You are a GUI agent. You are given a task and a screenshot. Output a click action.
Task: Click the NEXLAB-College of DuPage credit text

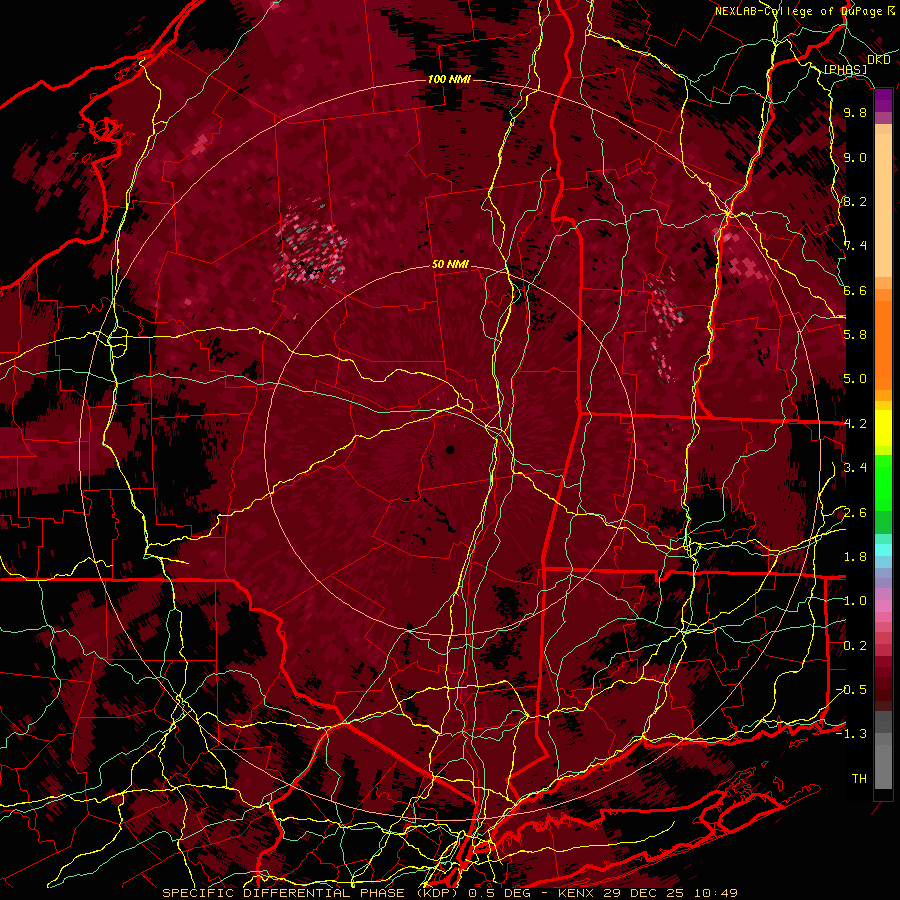coord(800,11)
